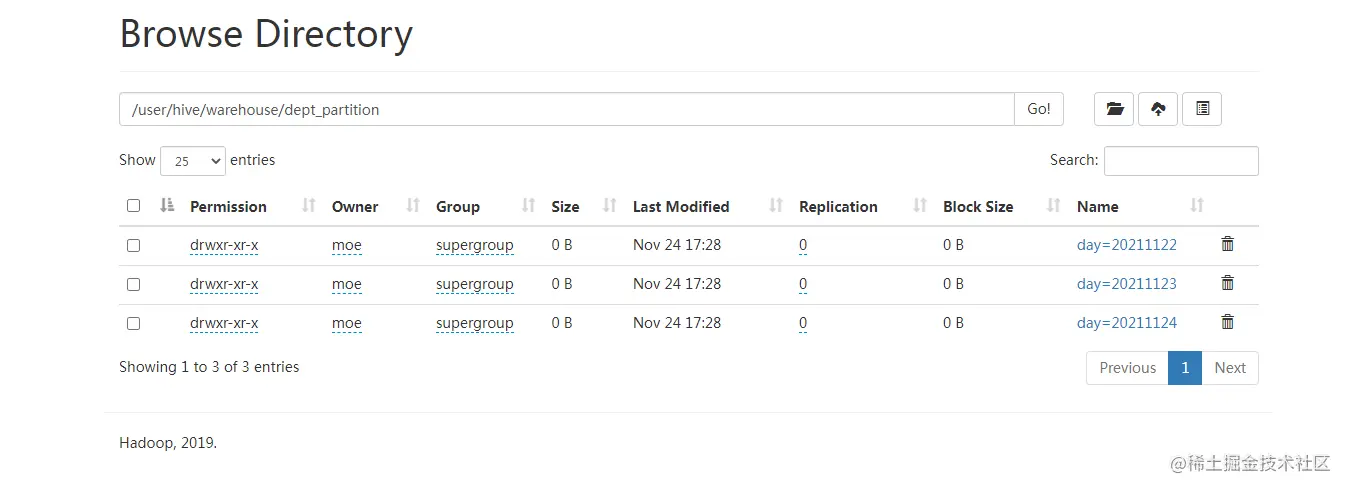Open the Show entries count dropdown
This screenshot has width=1347, height=490.
click(192, 161)
